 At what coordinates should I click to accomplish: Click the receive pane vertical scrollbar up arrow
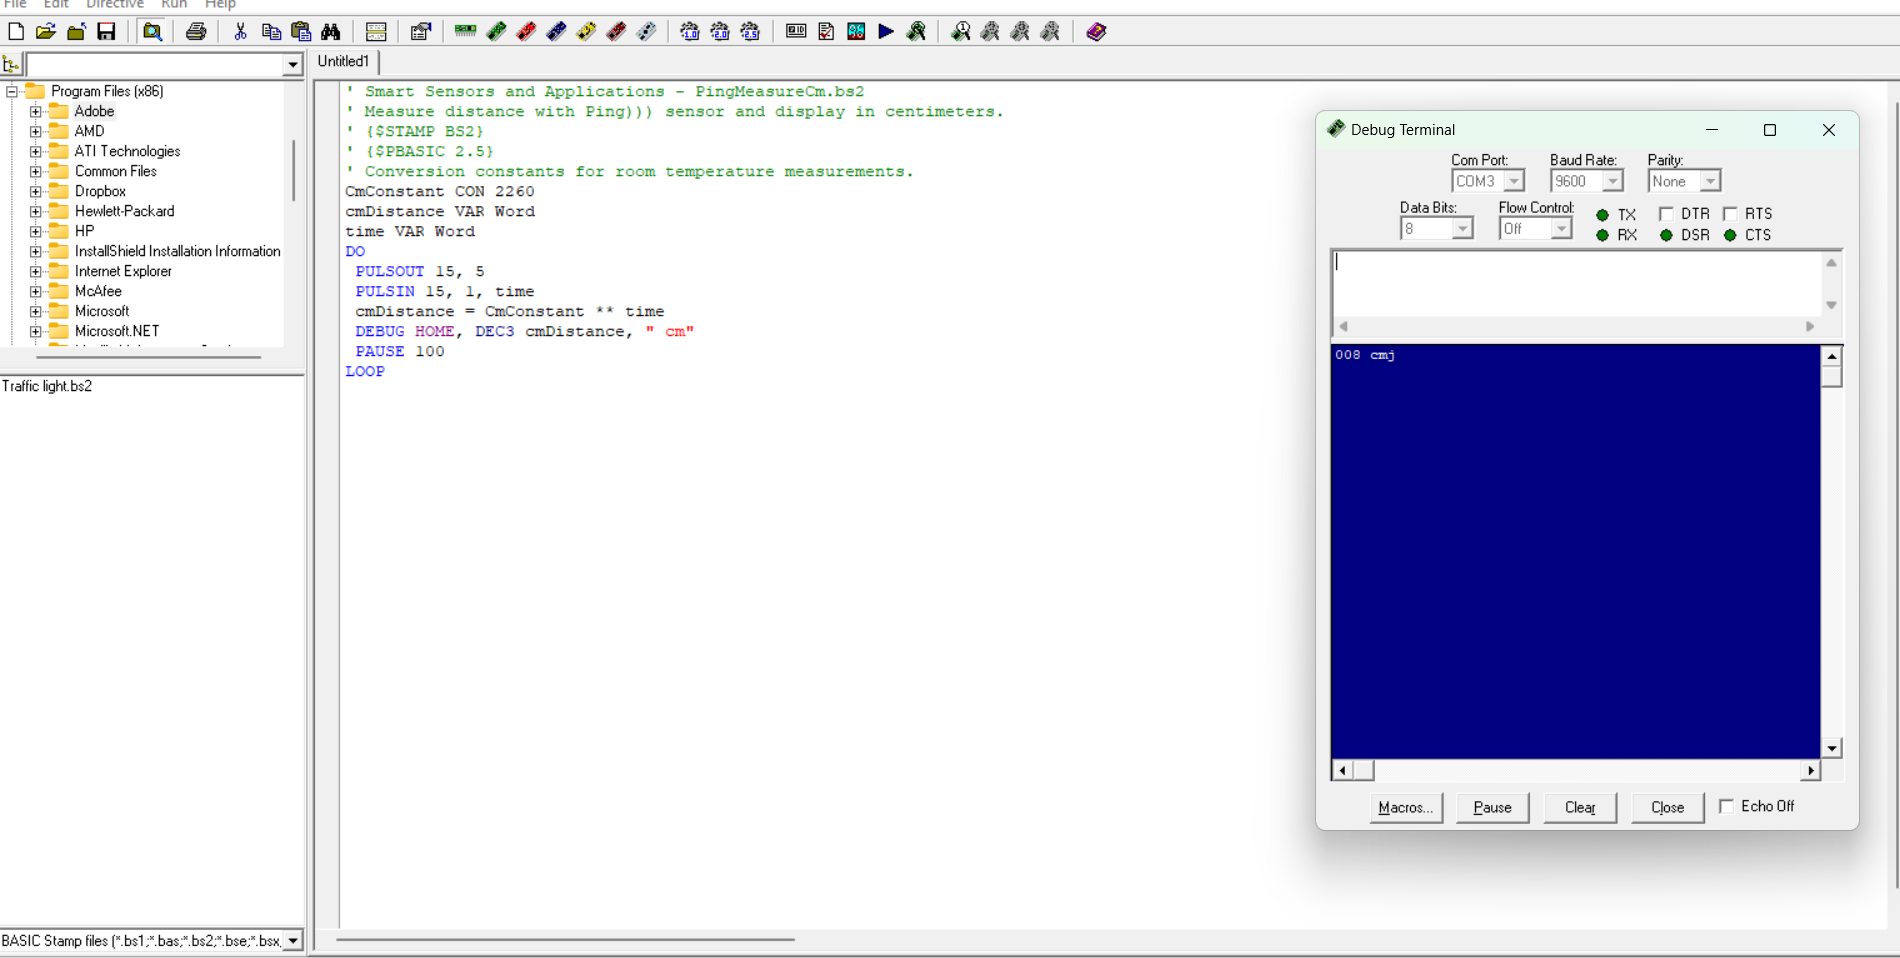(1832, 356)
